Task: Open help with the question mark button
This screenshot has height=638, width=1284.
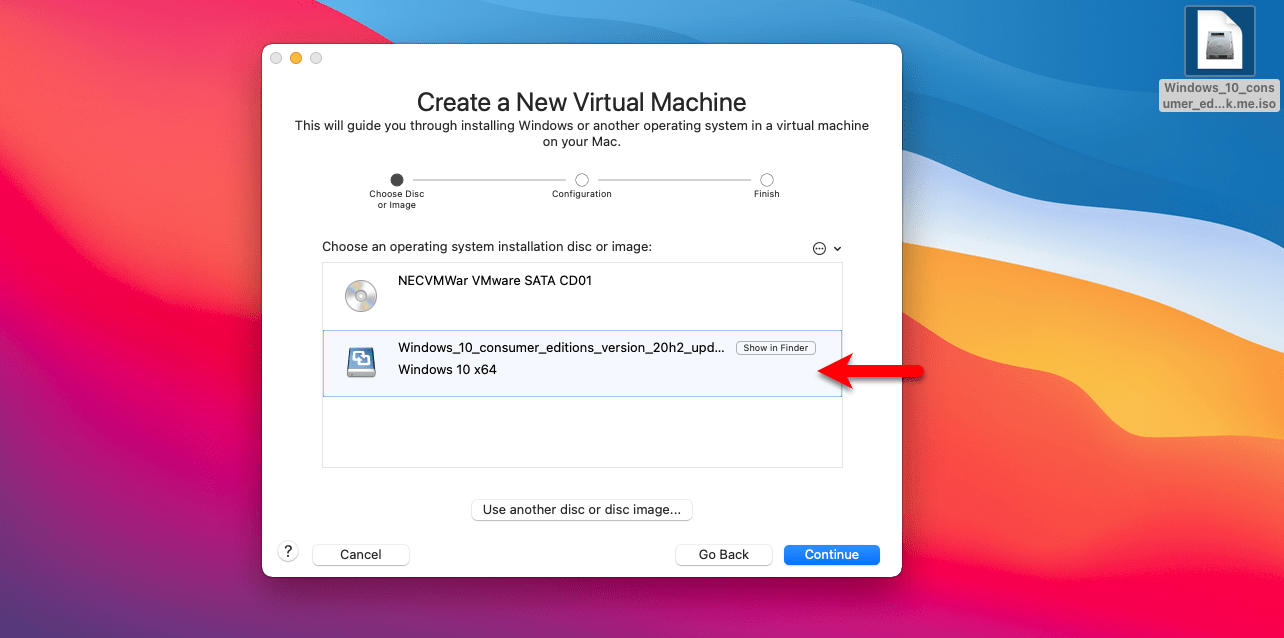Action: pyautogui.click(x=288, y=551)
